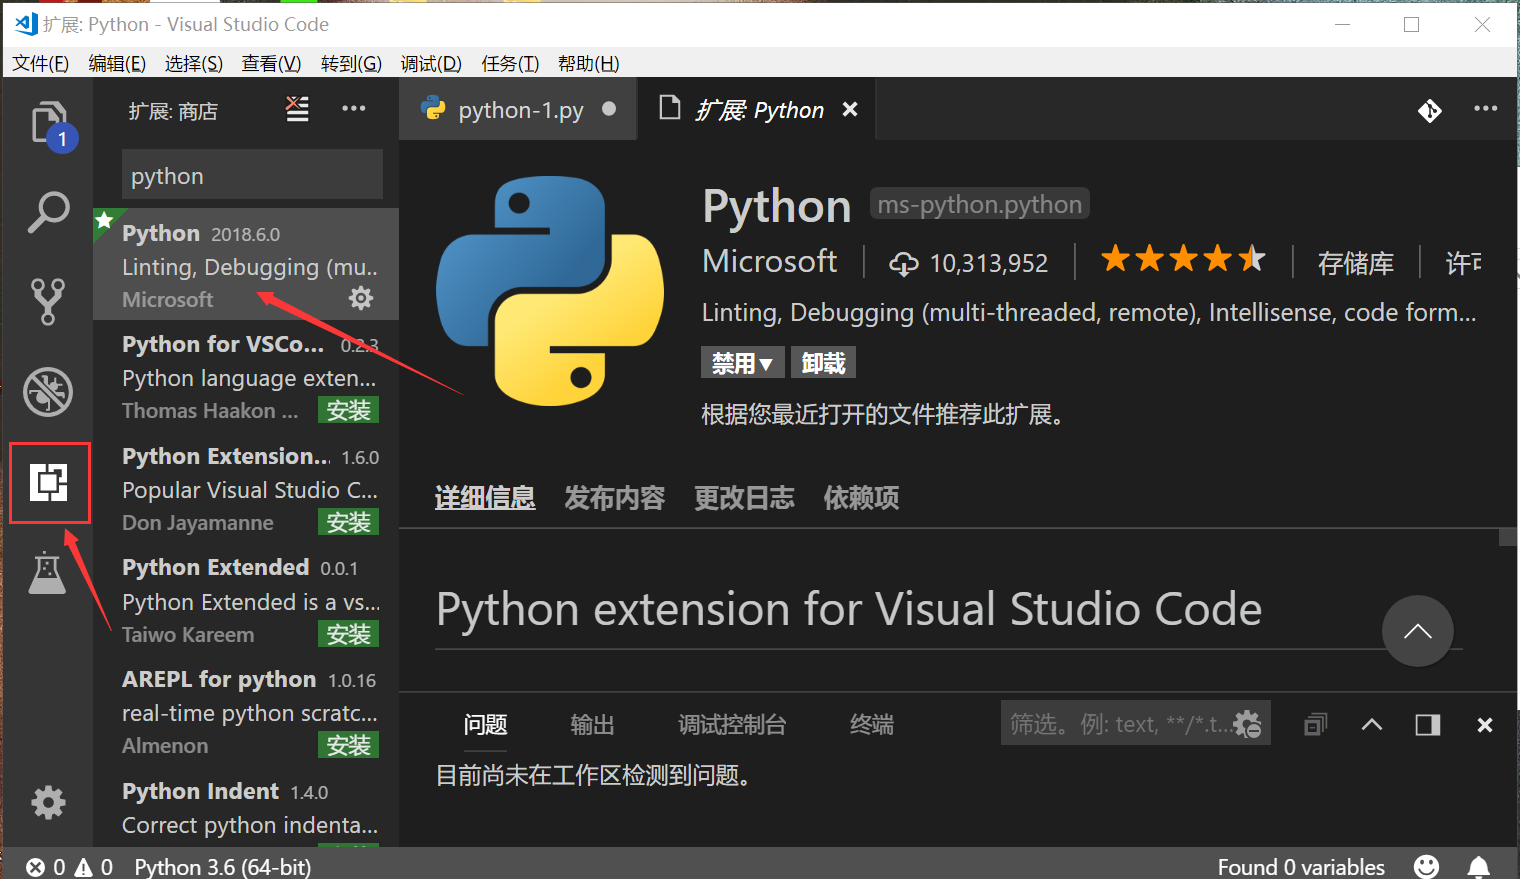The width and height of the screenshot is (1520, 879).
Task: Maximize the bottom panel with the up chevron
Action: pyautogui.click(x=1372, y=724)
